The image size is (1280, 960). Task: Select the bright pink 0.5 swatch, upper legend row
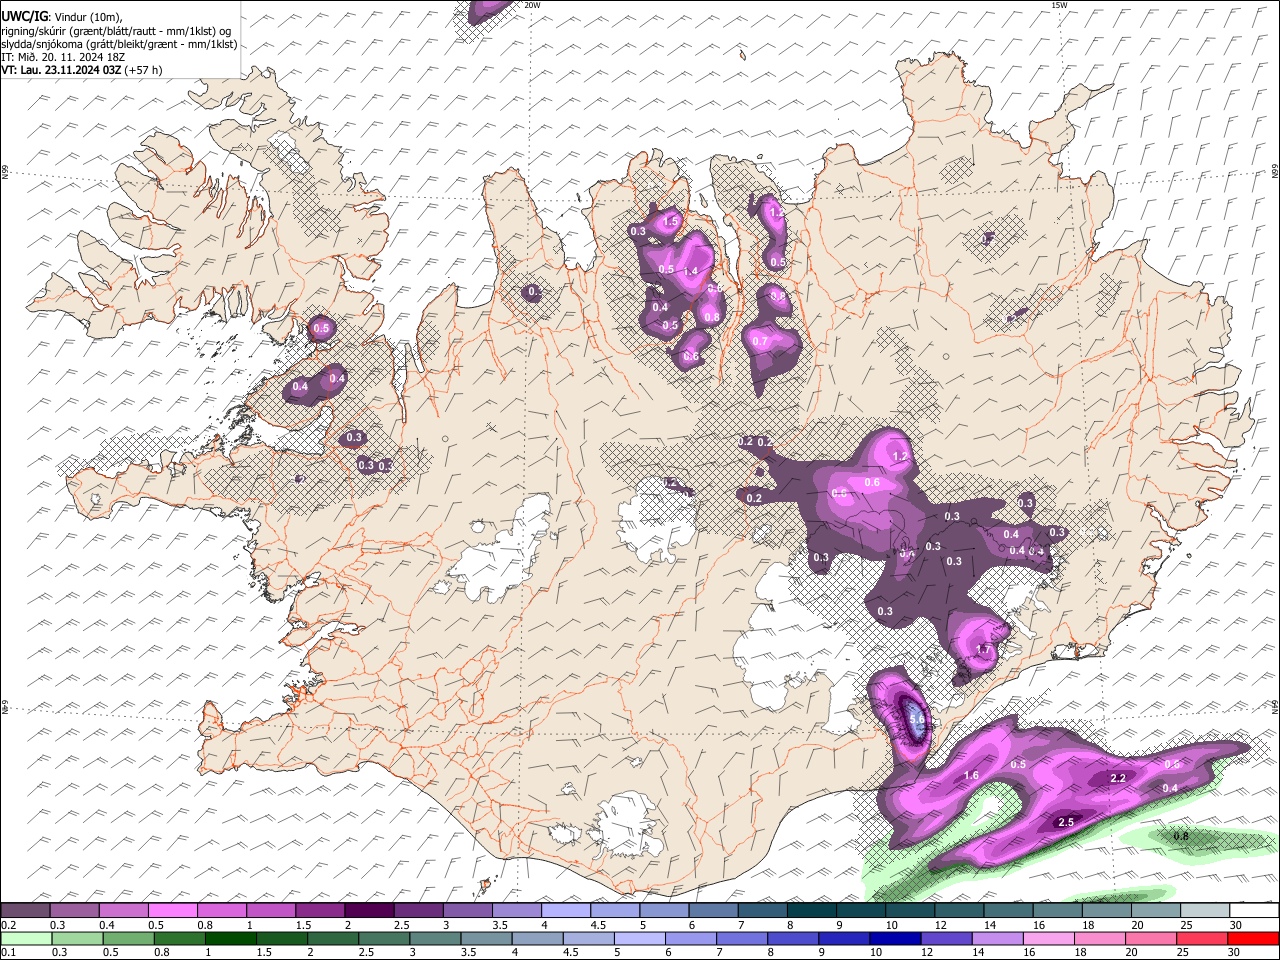(x=172, y=910)
